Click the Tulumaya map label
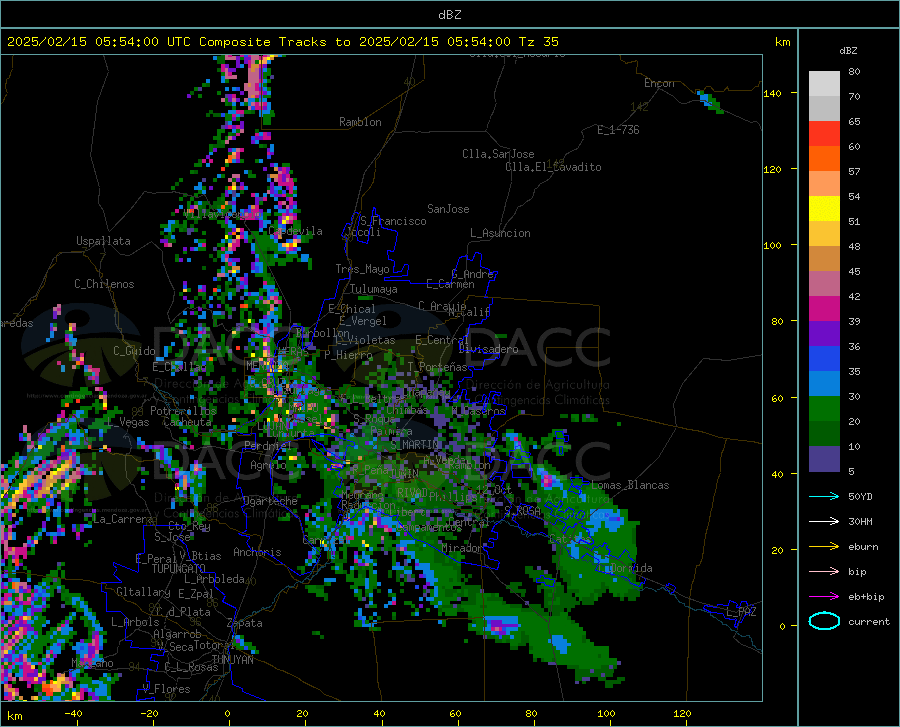 pyautogui.click(x=374, y=289)
